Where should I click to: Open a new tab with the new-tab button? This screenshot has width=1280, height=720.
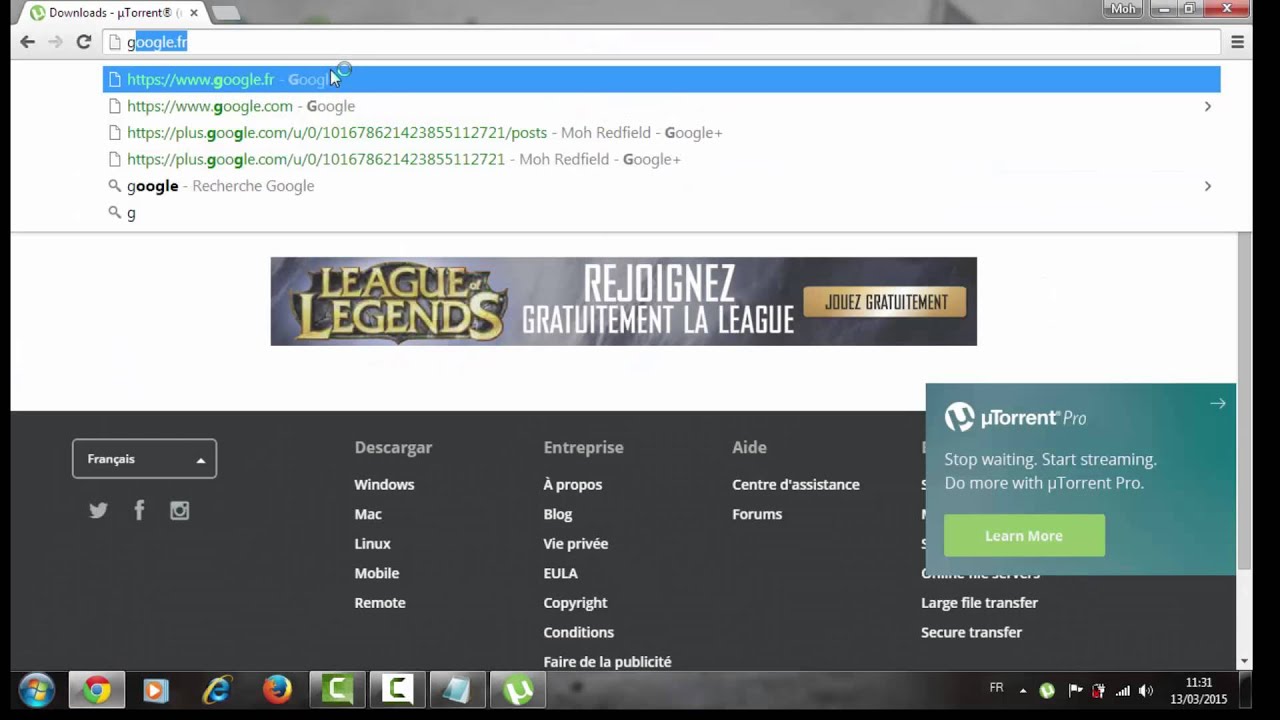(226, 13)
